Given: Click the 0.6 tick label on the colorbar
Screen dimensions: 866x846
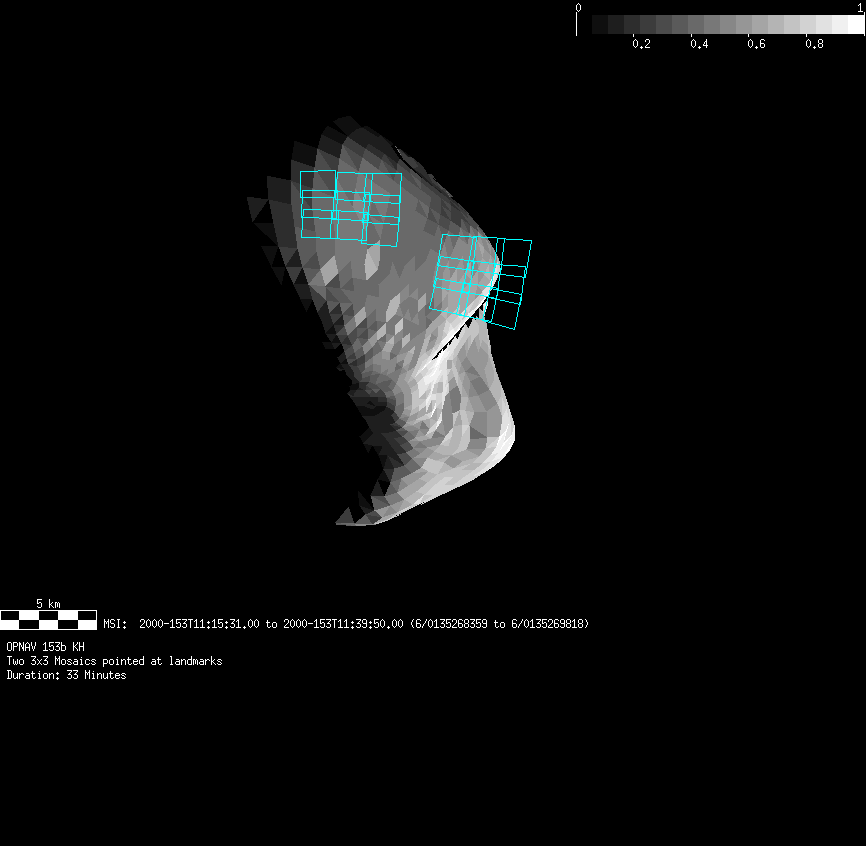Looking at the screenshot, I should (756, 44).
